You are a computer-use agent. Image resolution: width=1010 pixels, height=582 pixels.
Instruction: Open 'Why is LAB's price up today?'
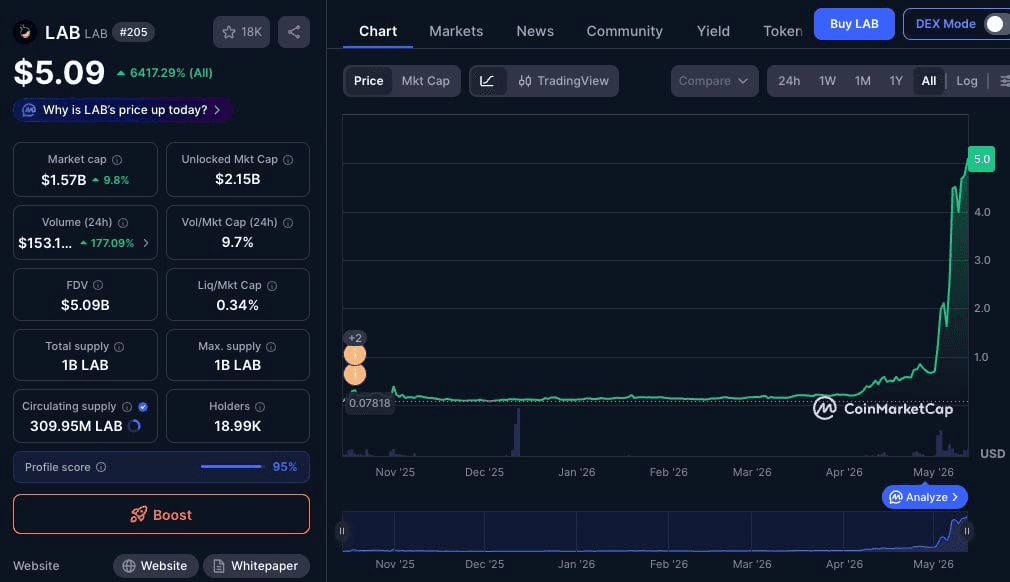coord(123,110)
